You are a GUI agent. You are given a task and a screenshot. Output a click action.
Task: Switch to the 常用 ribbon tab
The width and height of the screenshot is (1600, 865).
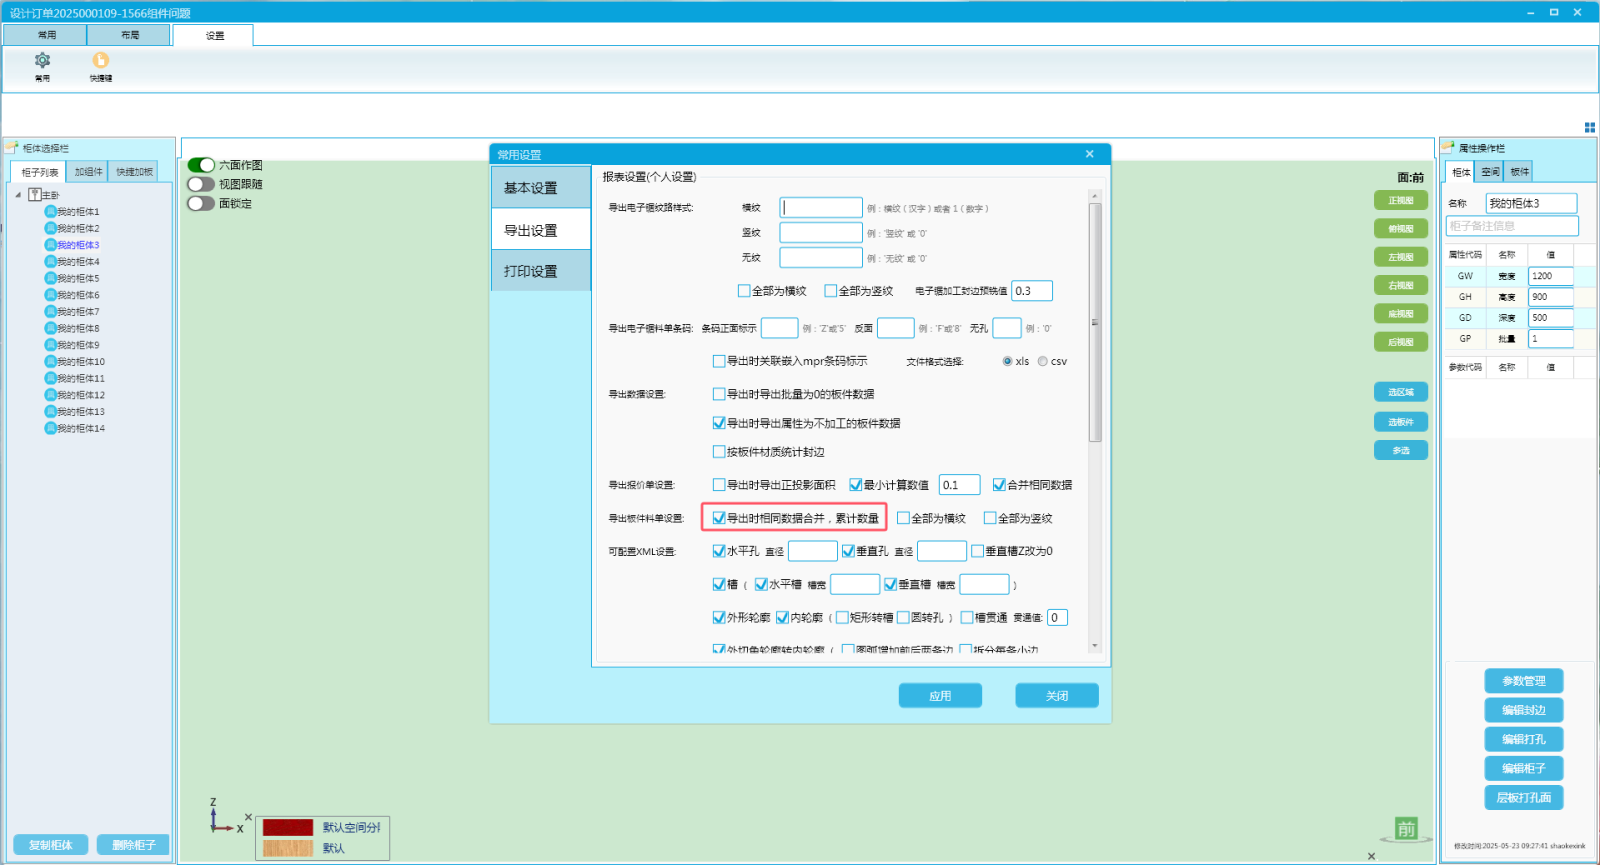pos(46,35)
